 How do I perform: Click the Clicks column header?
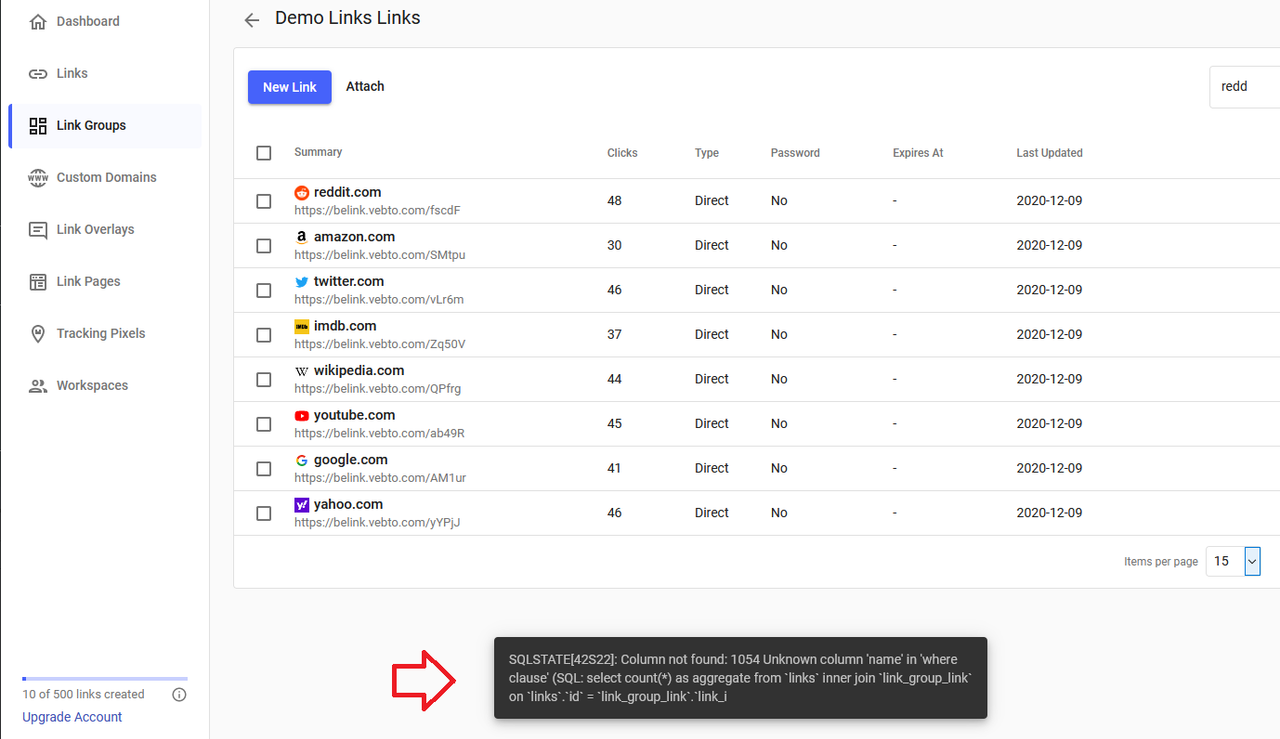coord(622,153)
